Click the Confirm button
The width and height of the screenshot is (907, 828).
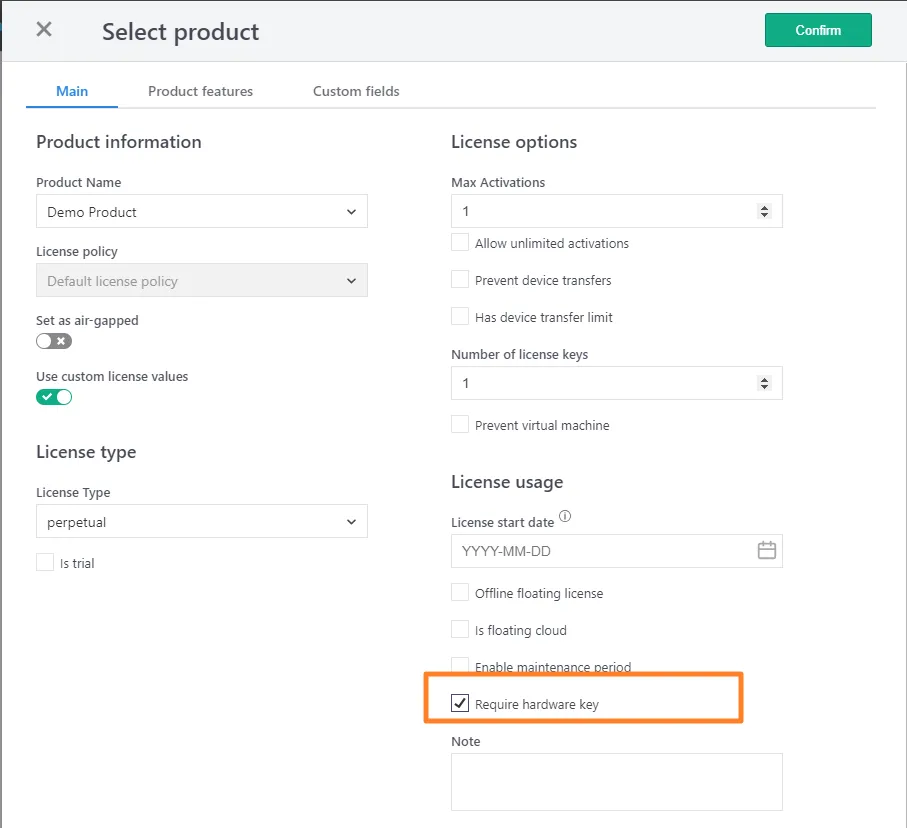coord(817,30)
